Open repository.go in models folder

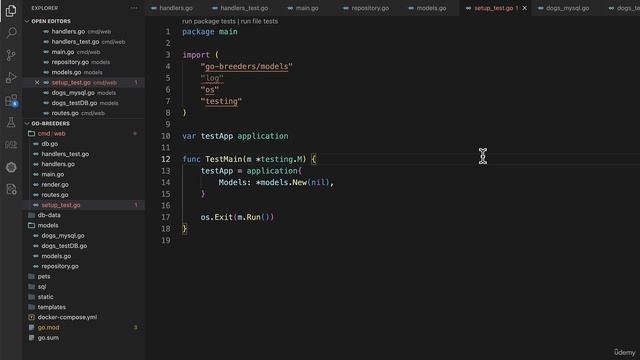point(60,266)
